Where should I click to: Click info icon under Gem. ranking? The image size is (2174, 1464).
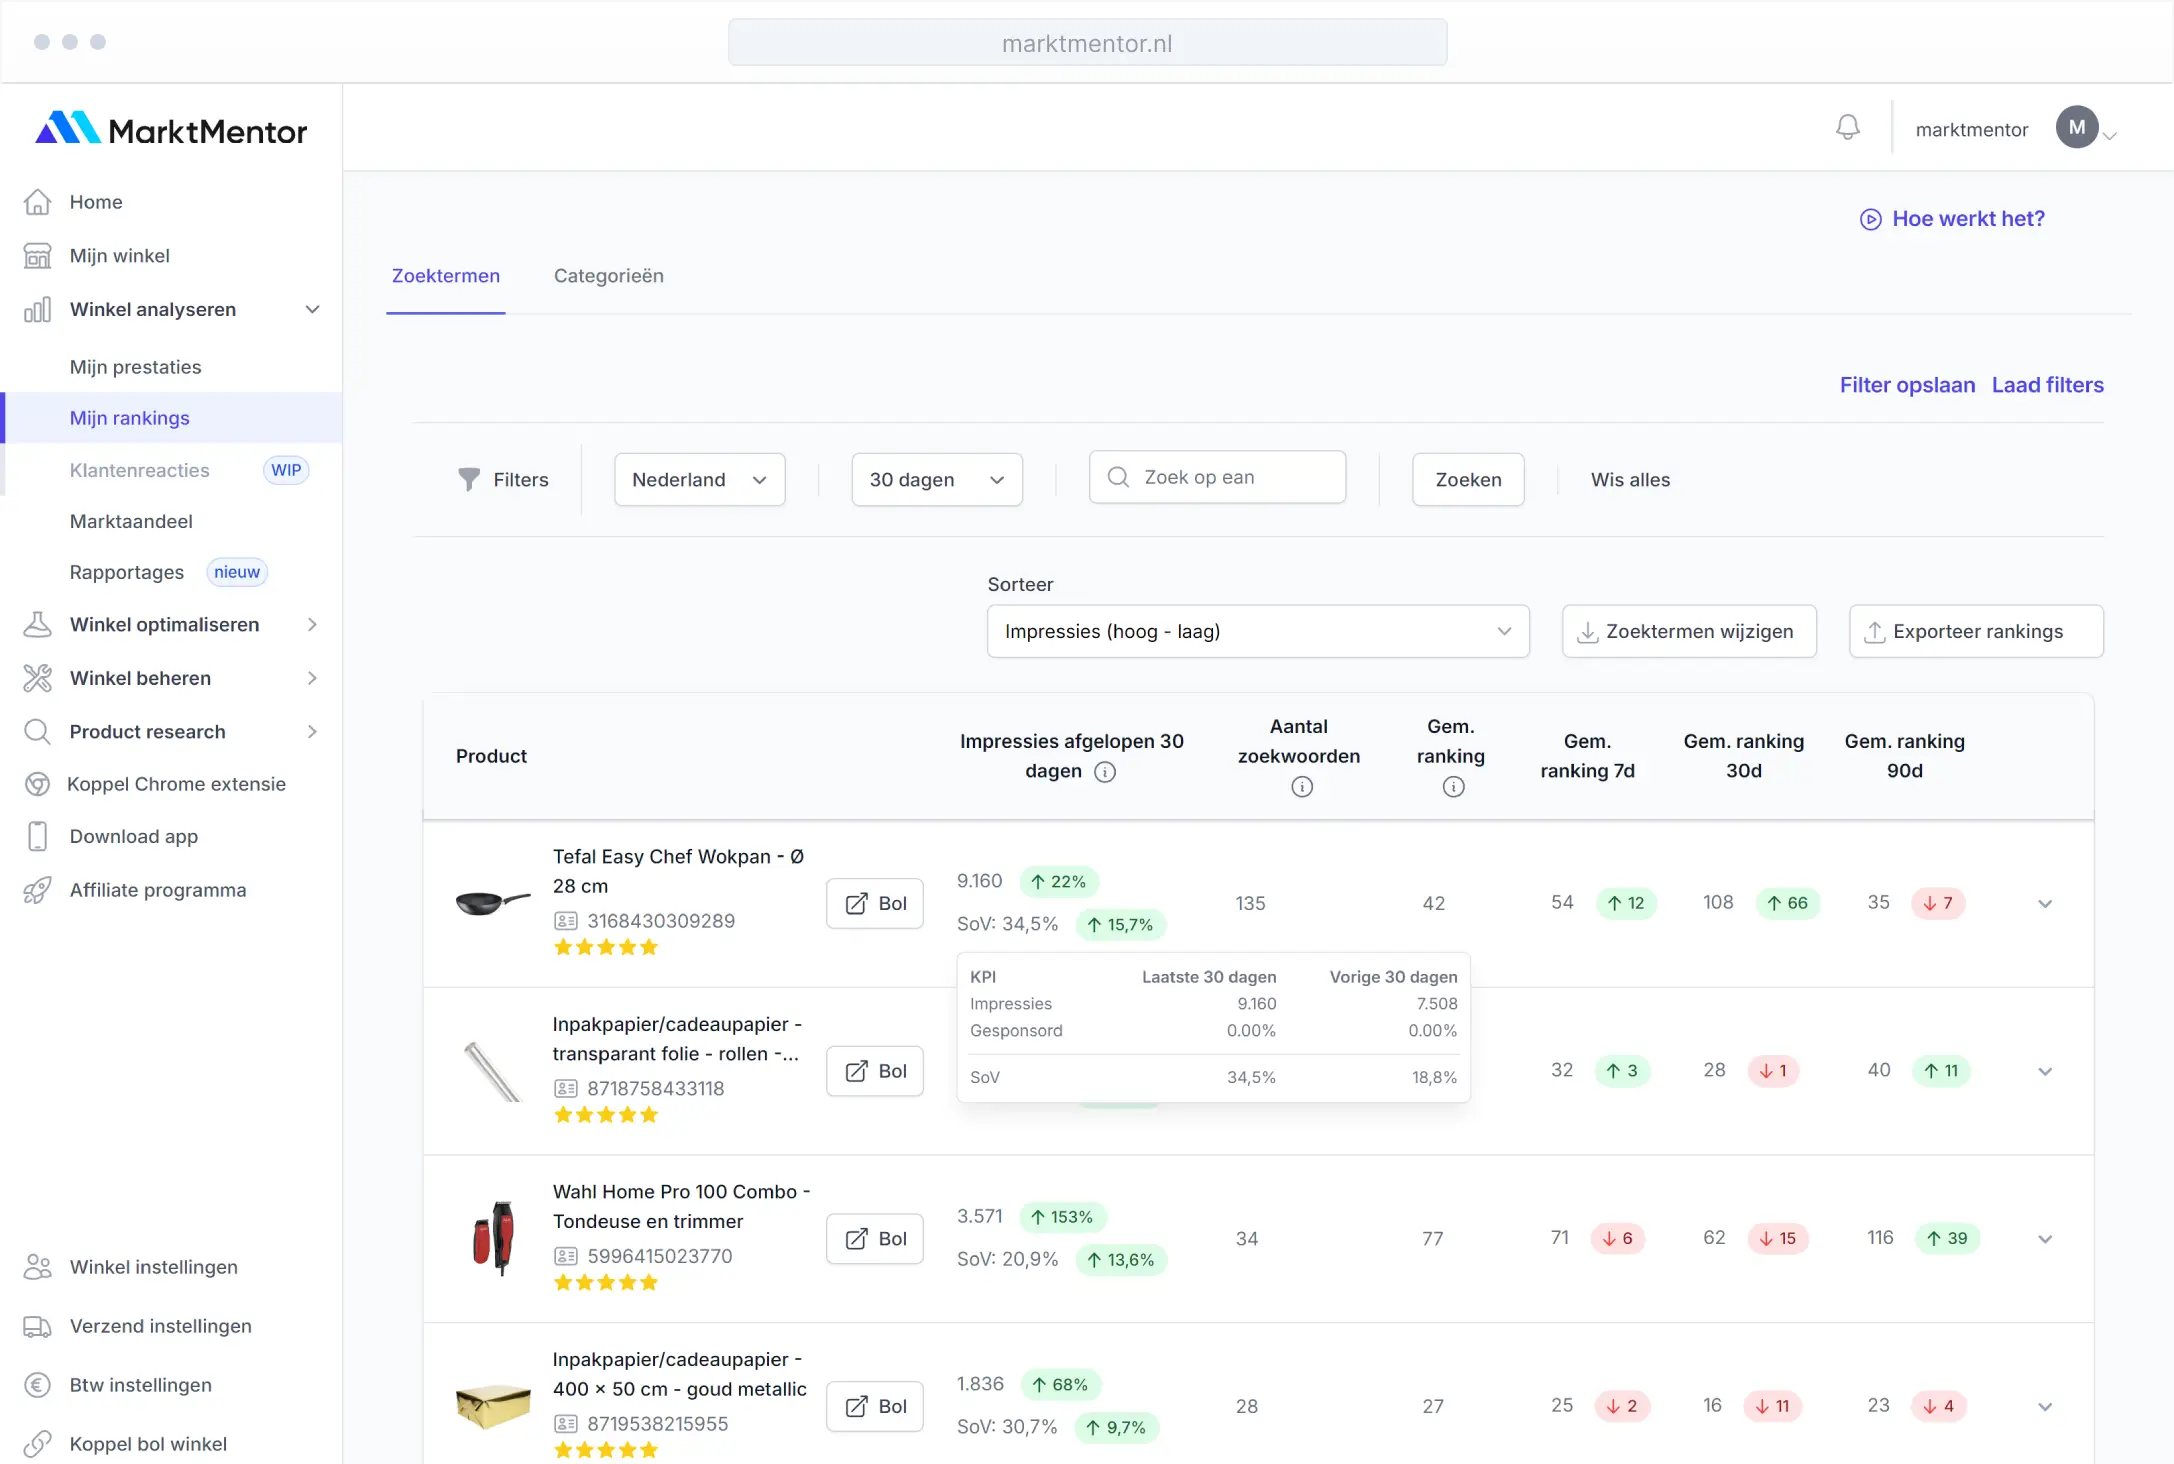tap(1453, 787)
